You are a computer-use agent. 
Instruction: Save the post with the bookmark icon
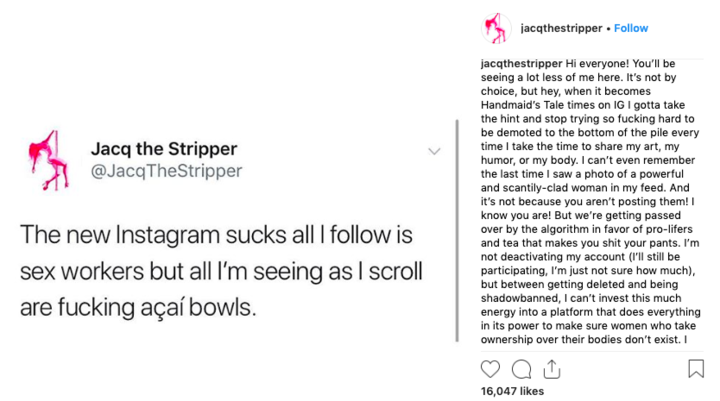pyautogui.click(x=696, y=368)
